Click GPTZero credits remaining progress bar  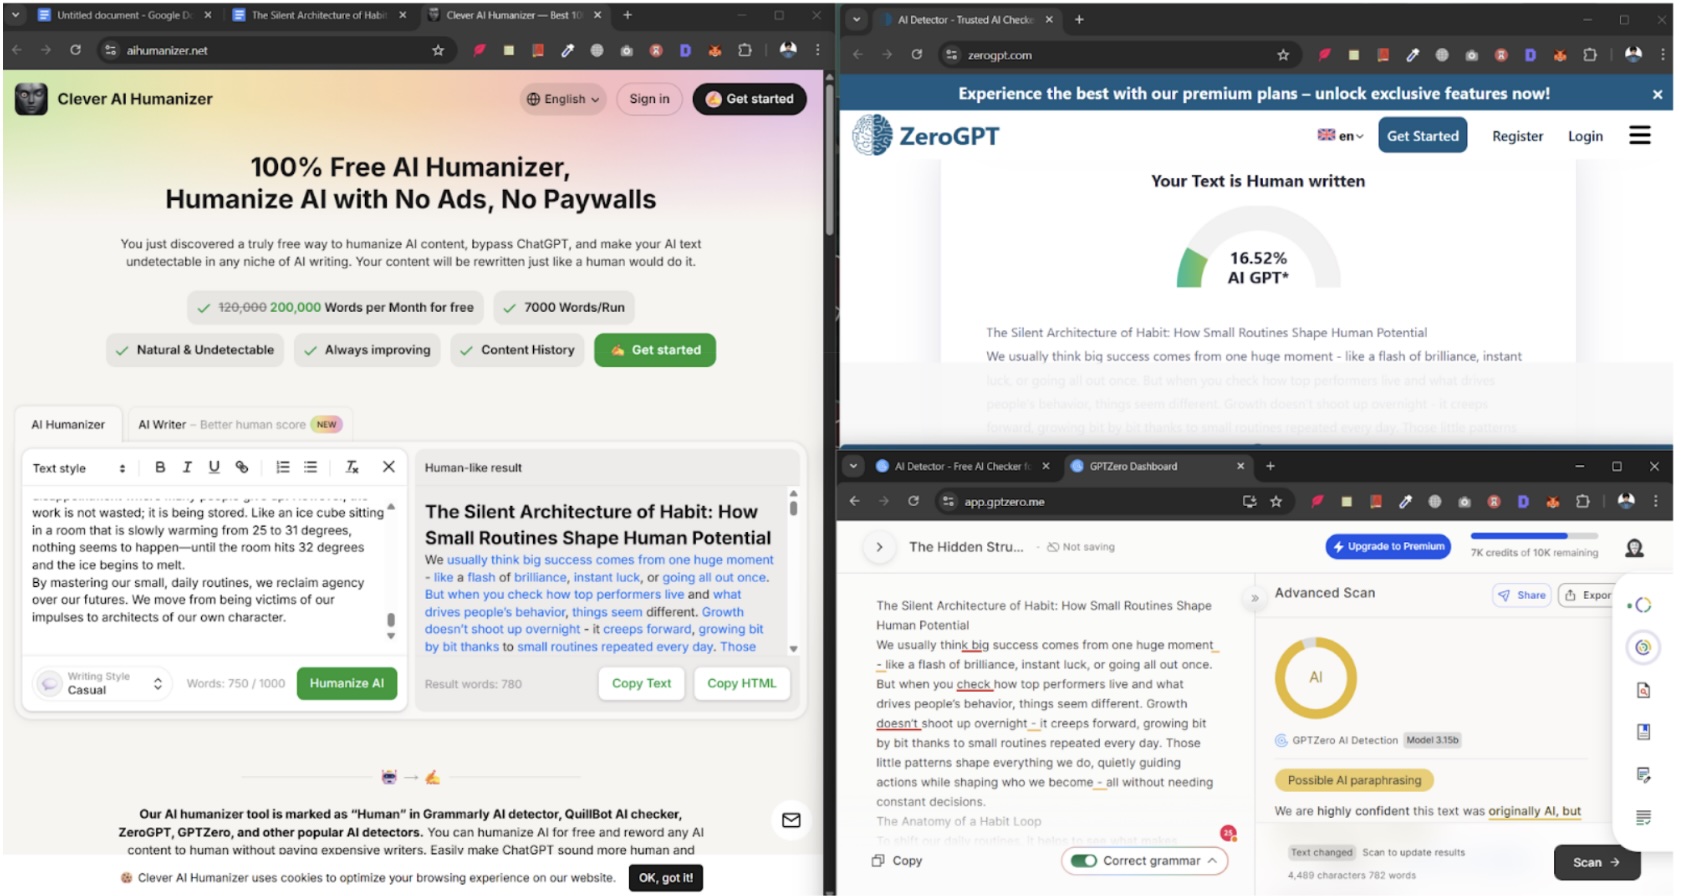1534,537
